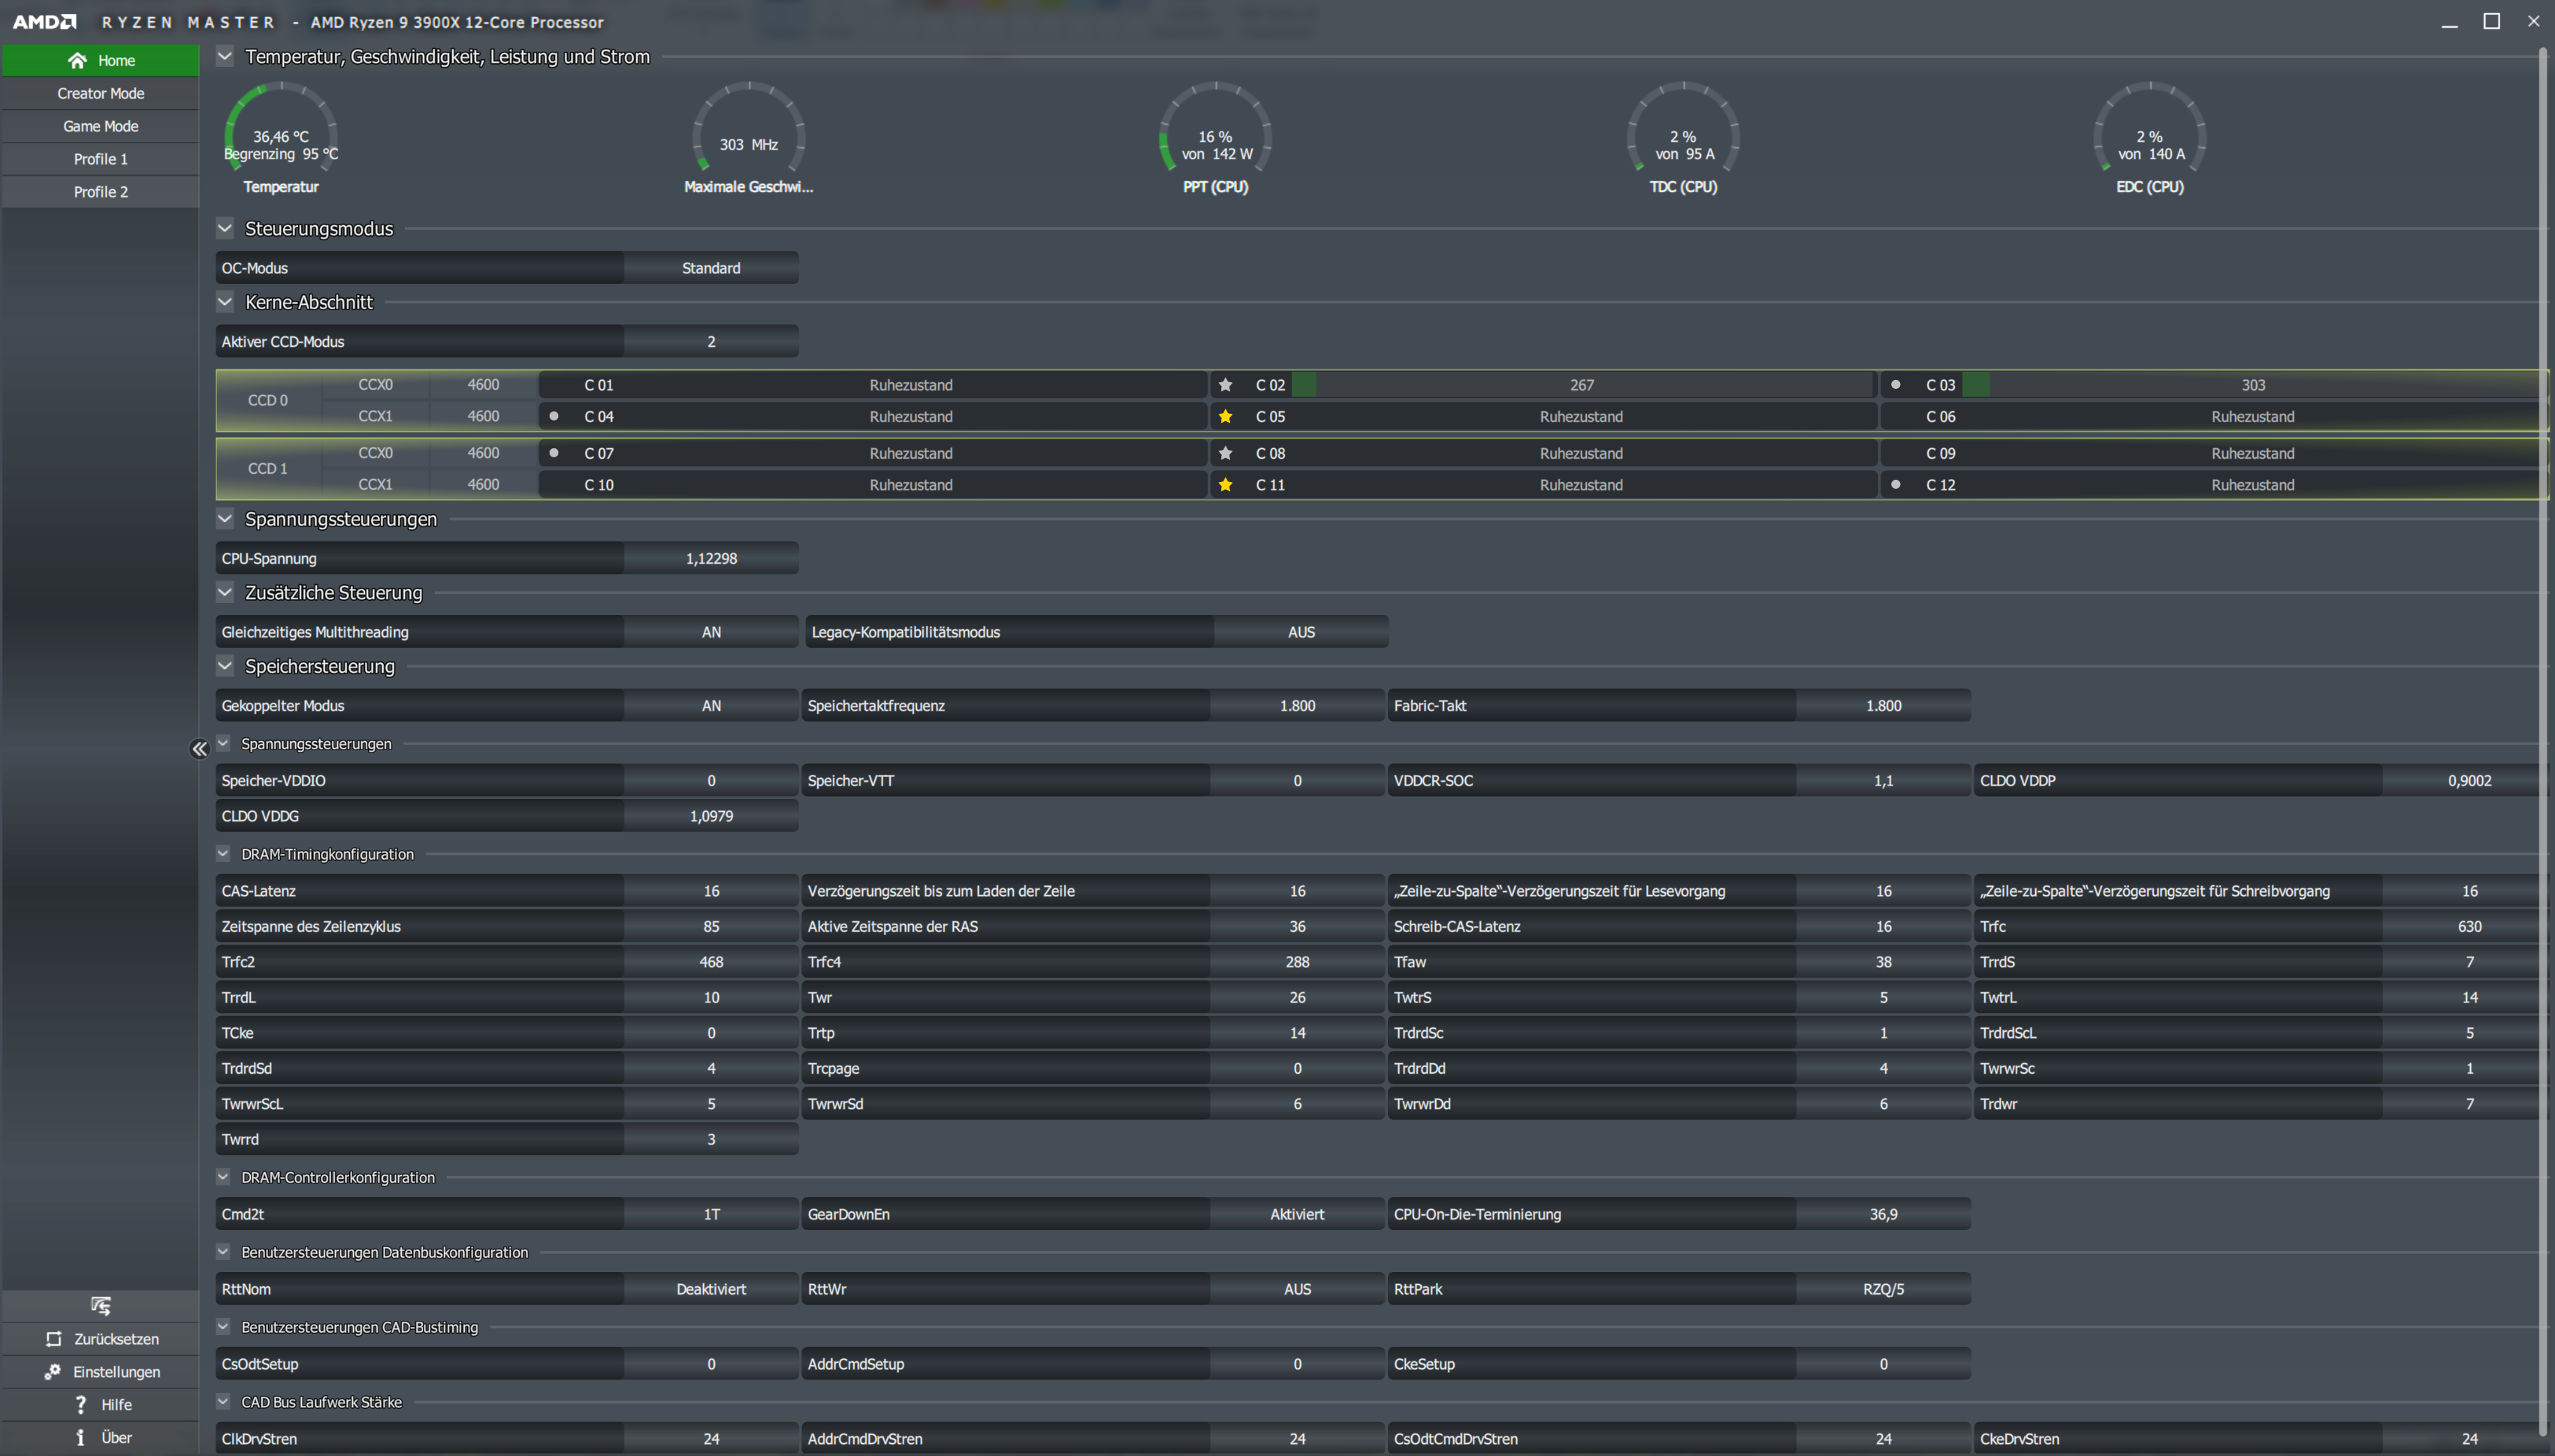Collapse the main Spannungssteuerungen section above CPU-Spannung
Viewport: 2555px width, 1456px height.
[225, 519]
